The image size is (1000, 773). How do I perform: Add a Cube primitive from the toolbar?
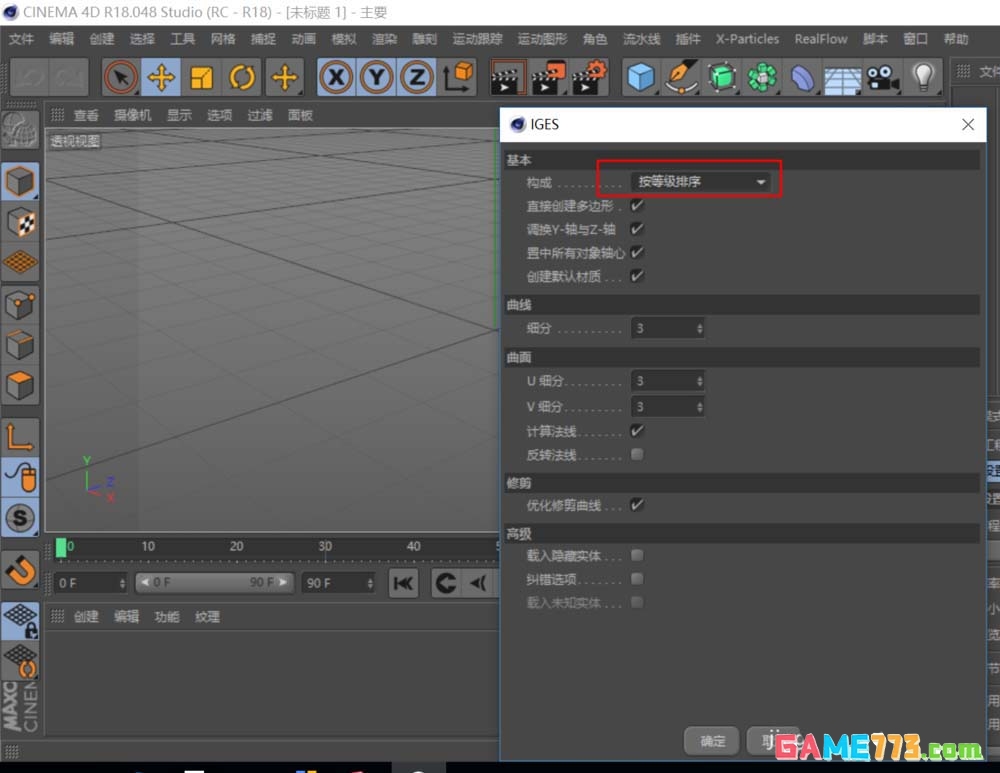tap(640, 77)
